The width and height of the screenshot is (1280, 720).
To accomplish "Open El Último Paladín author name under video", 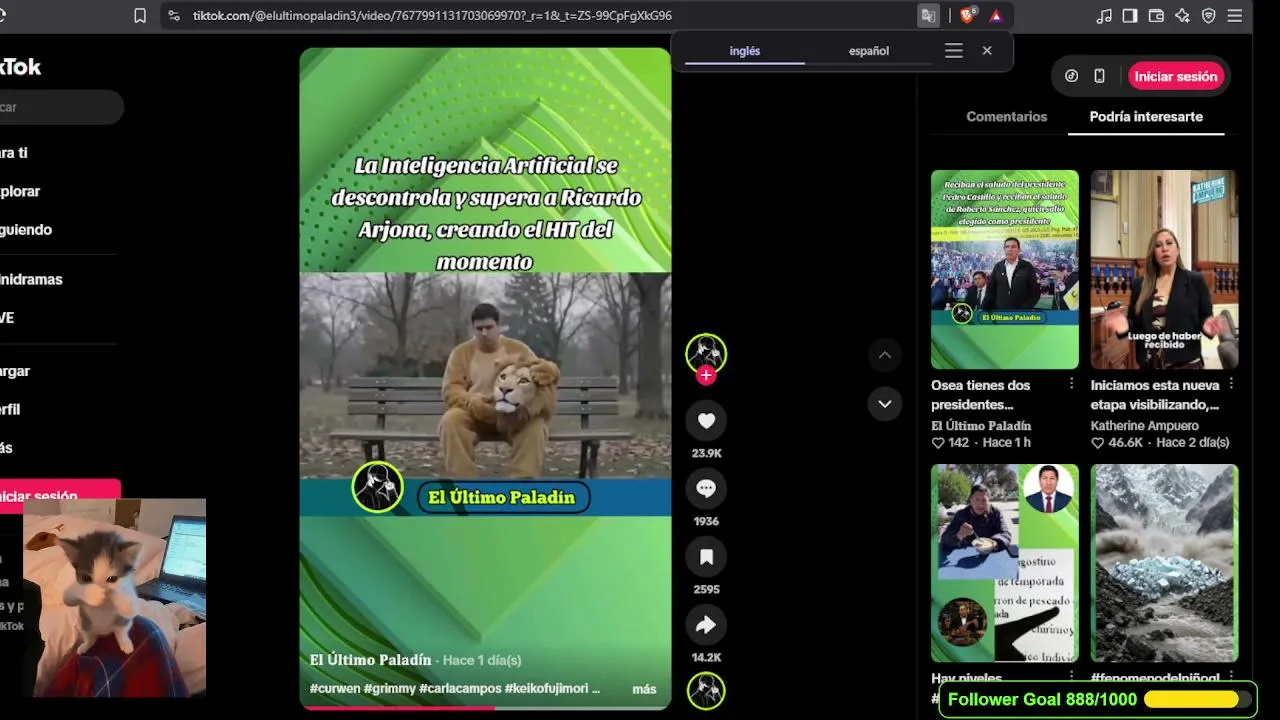I will tap(371, 660).
